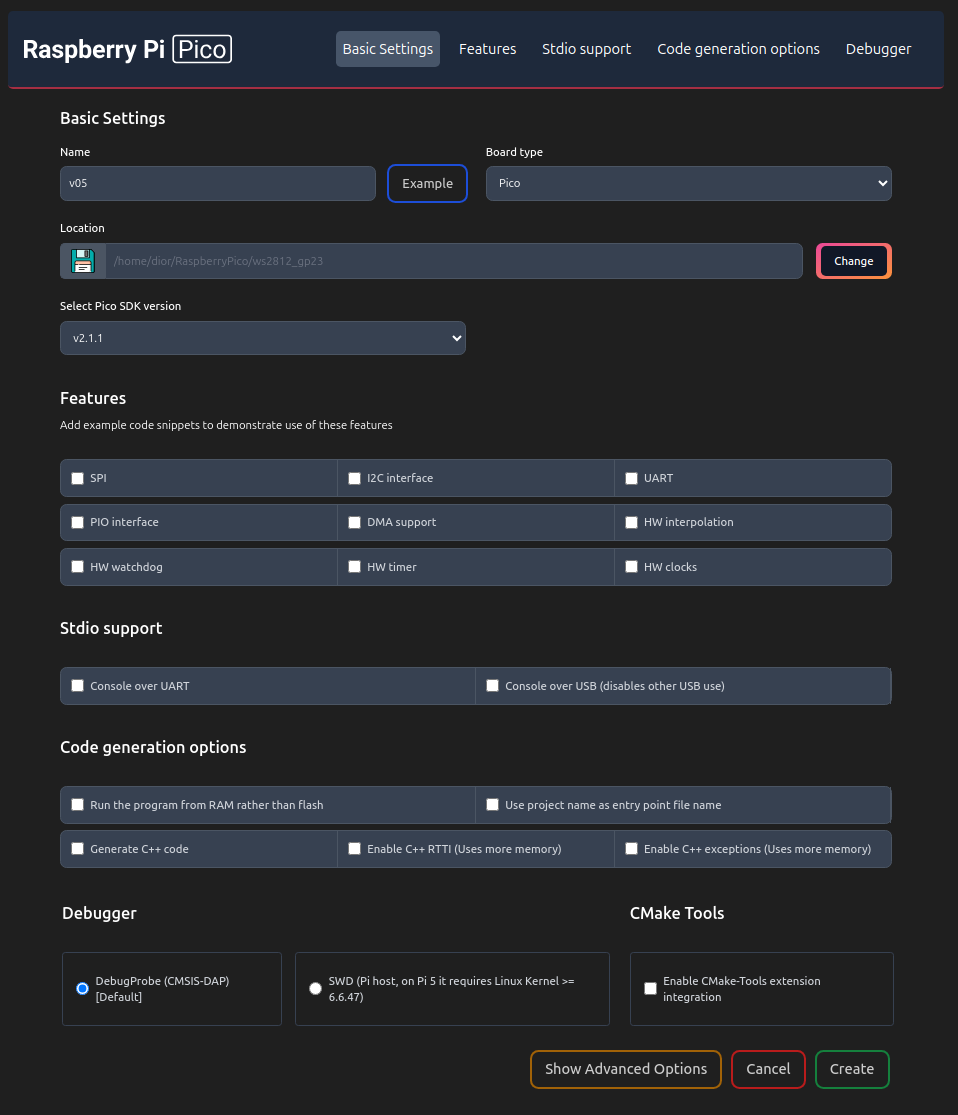Click the Location path field
Image resolution: width=958 pixels, height=1115 pixels.
[x=454, y=261]
